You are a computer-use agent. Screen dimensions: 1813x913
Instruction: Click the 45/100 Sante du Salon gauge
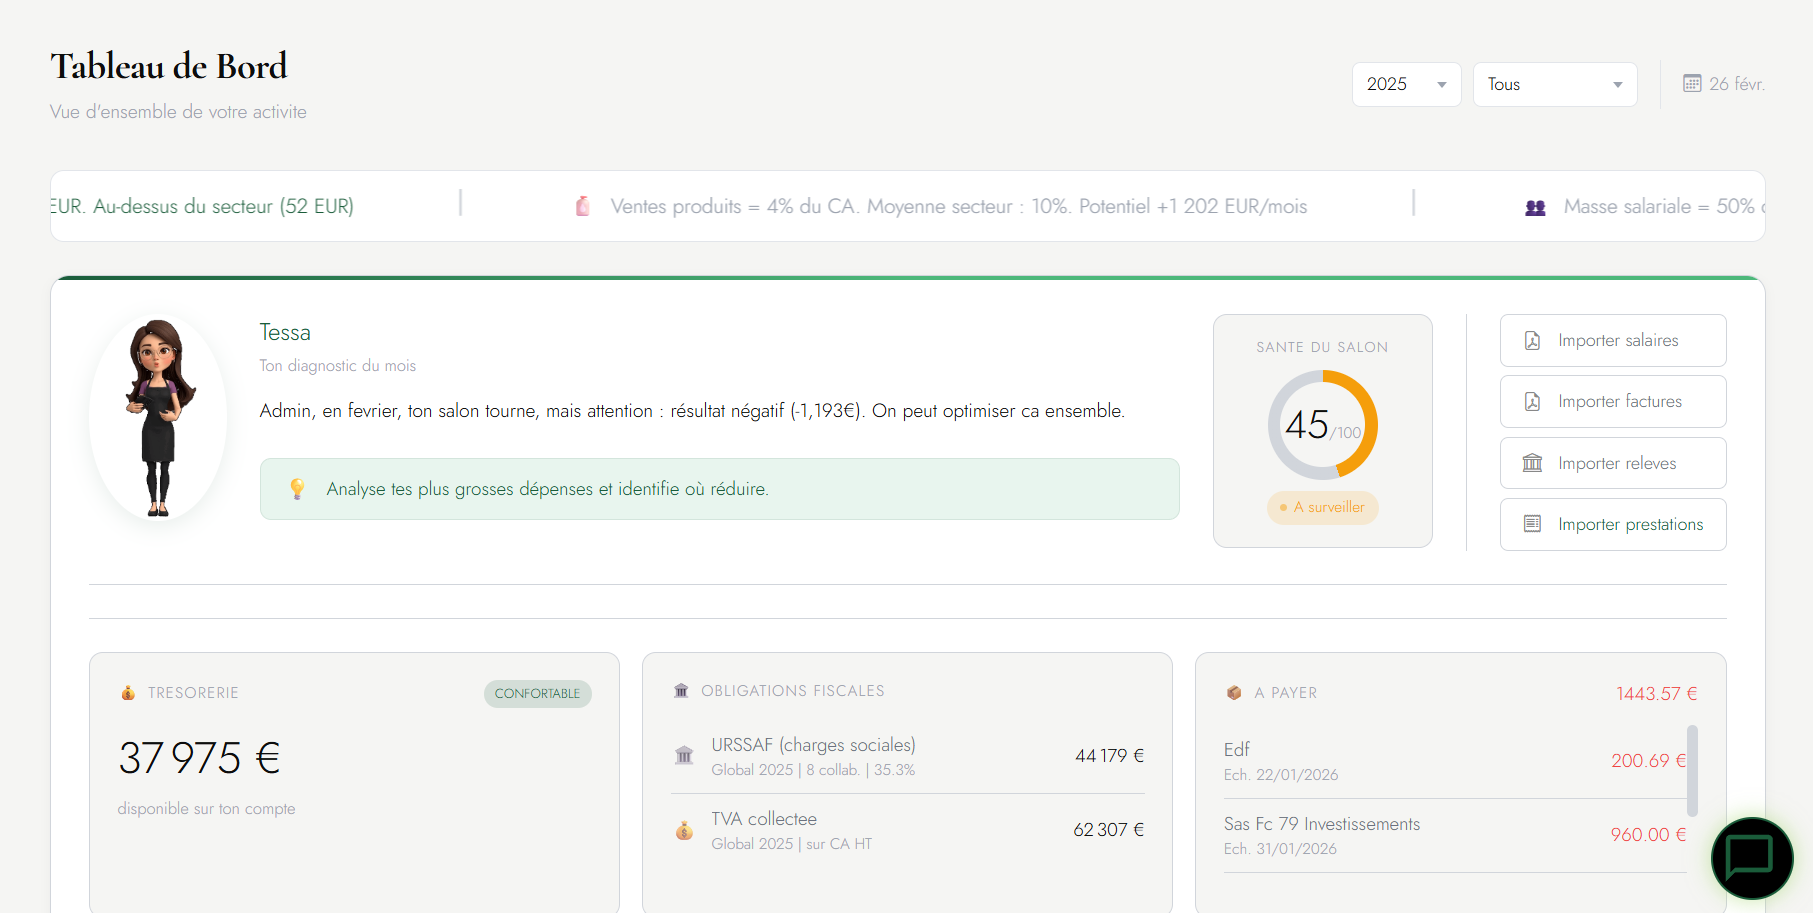tap(1322, 425)
